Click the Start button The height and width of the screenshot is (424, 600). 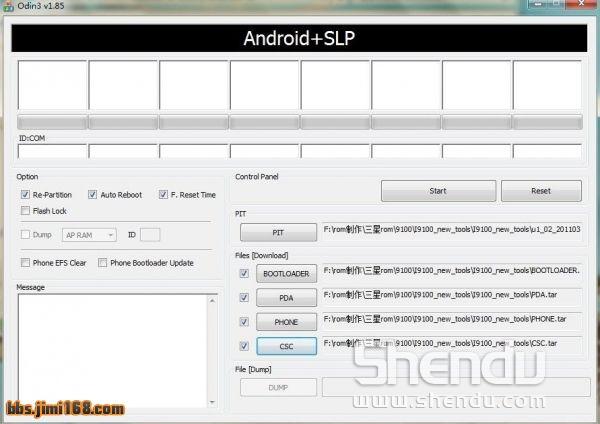coord(438,191)
